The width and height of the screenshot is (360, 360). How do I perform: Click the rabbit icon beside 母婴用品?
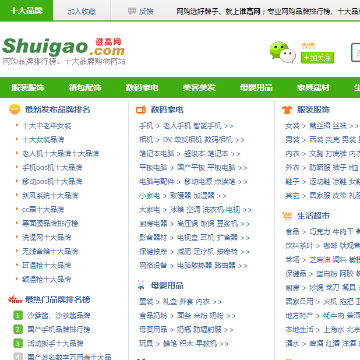[141, 286]
